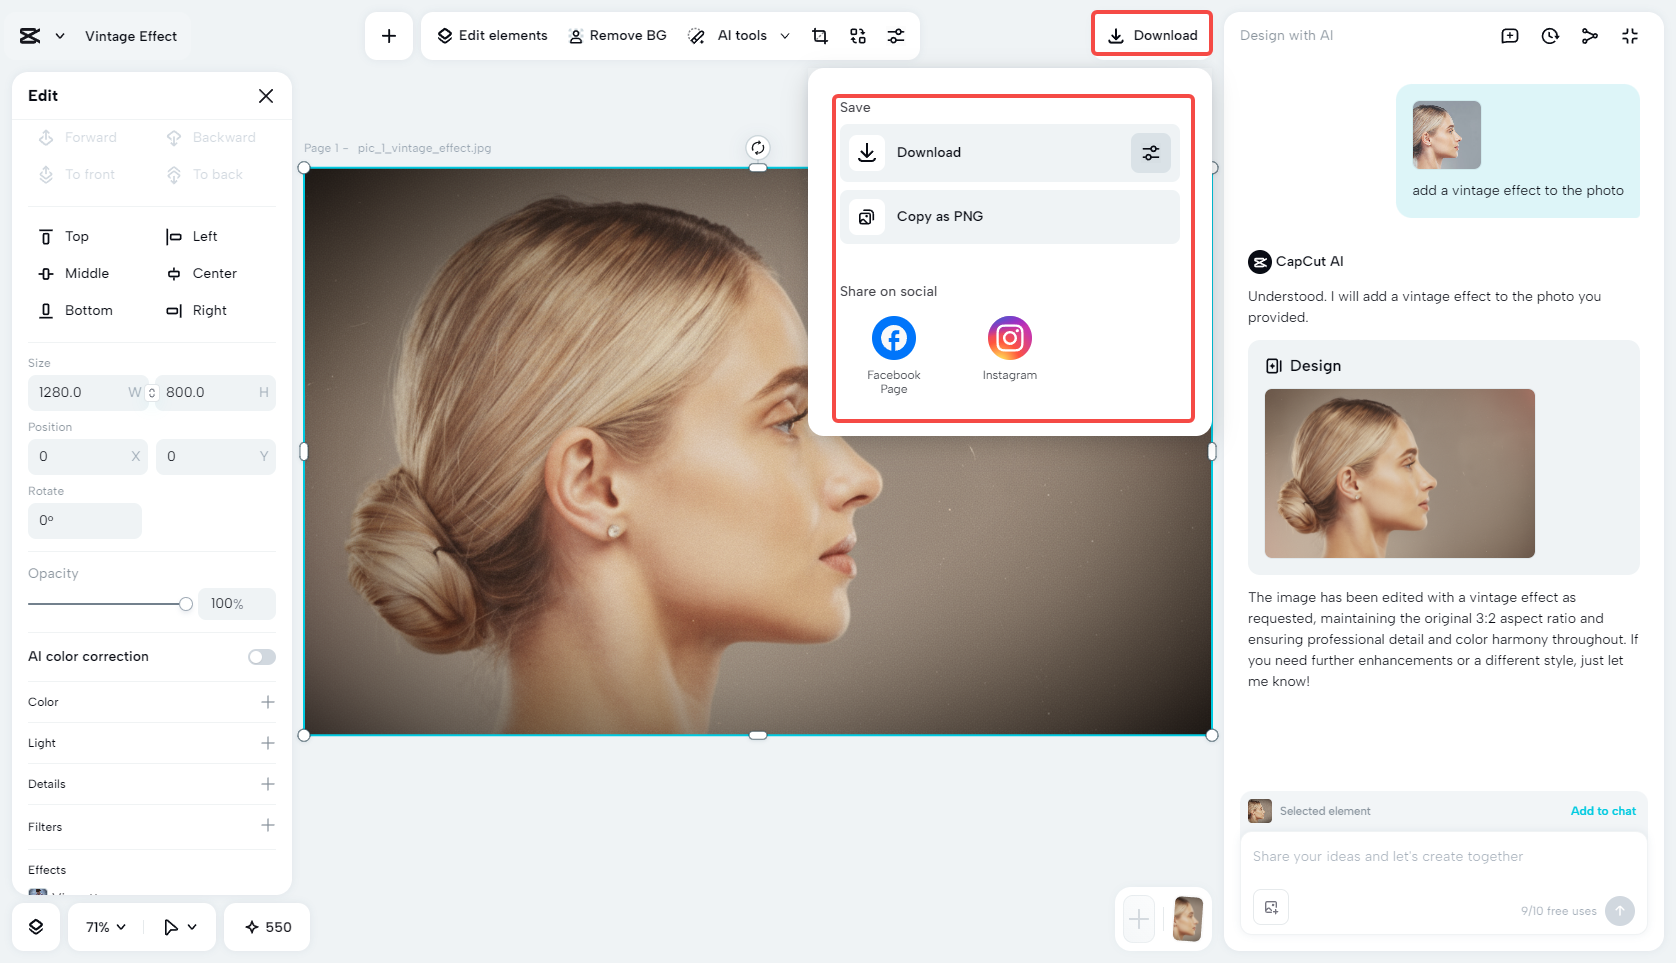The width and height of the screenshot is (1676, 963).
Task: Select Remove BG tool
Action: (x=617, y=36)
